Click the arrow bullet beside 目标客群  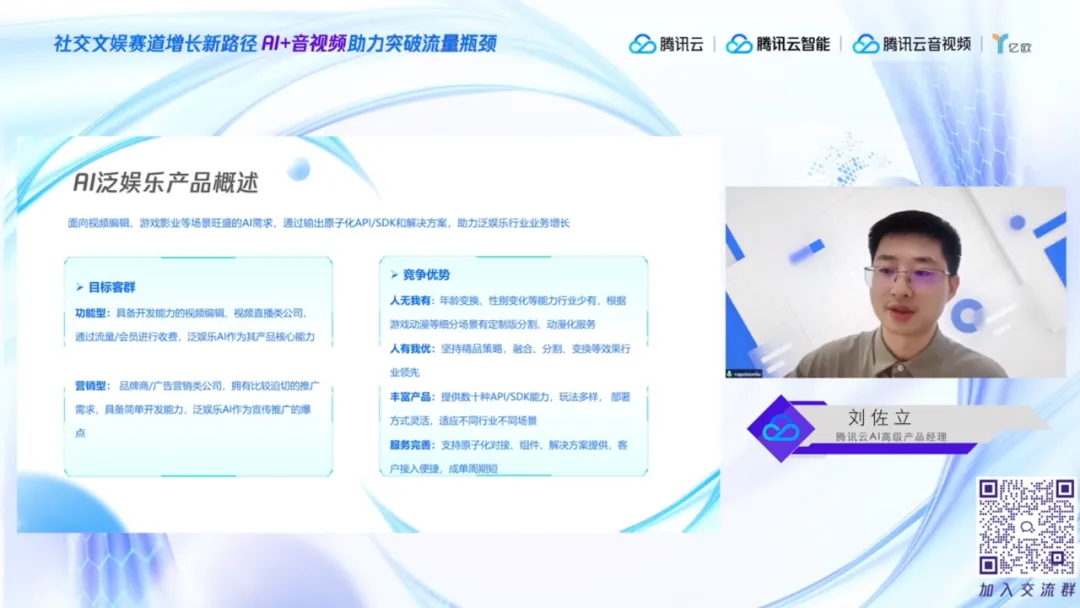[x=79, y=287]
